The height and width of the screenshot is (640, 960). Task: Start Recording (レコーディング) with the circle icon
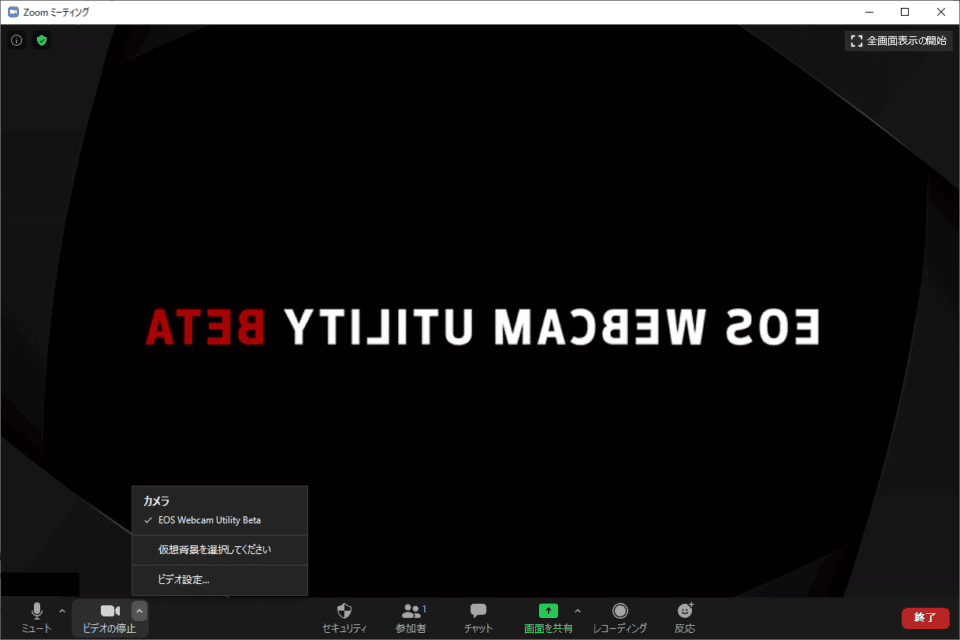coord(620,611)
